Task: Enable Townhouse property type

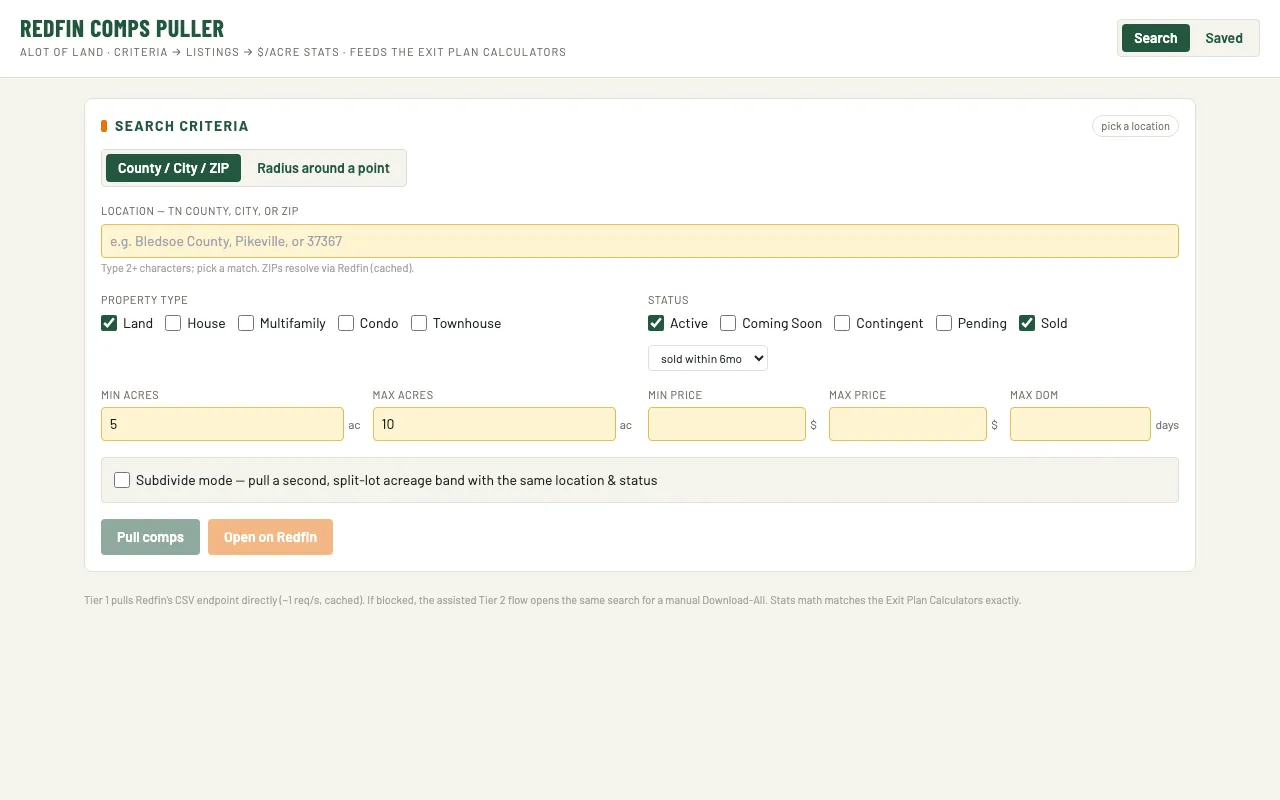Action: 419,323
